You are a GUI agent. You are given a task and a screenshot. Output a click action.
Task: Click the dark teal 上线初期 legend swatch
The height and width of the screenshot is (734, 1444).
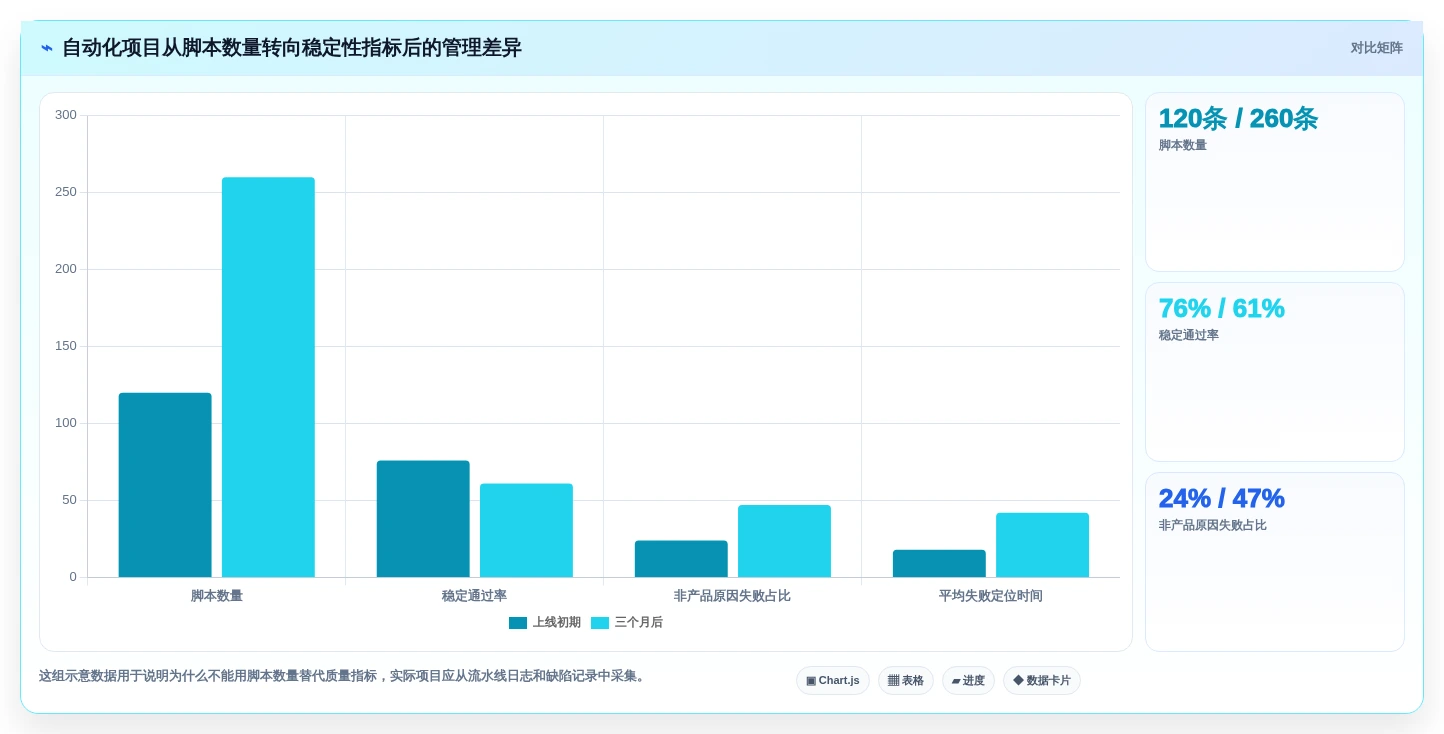click(x=518, y=623)
